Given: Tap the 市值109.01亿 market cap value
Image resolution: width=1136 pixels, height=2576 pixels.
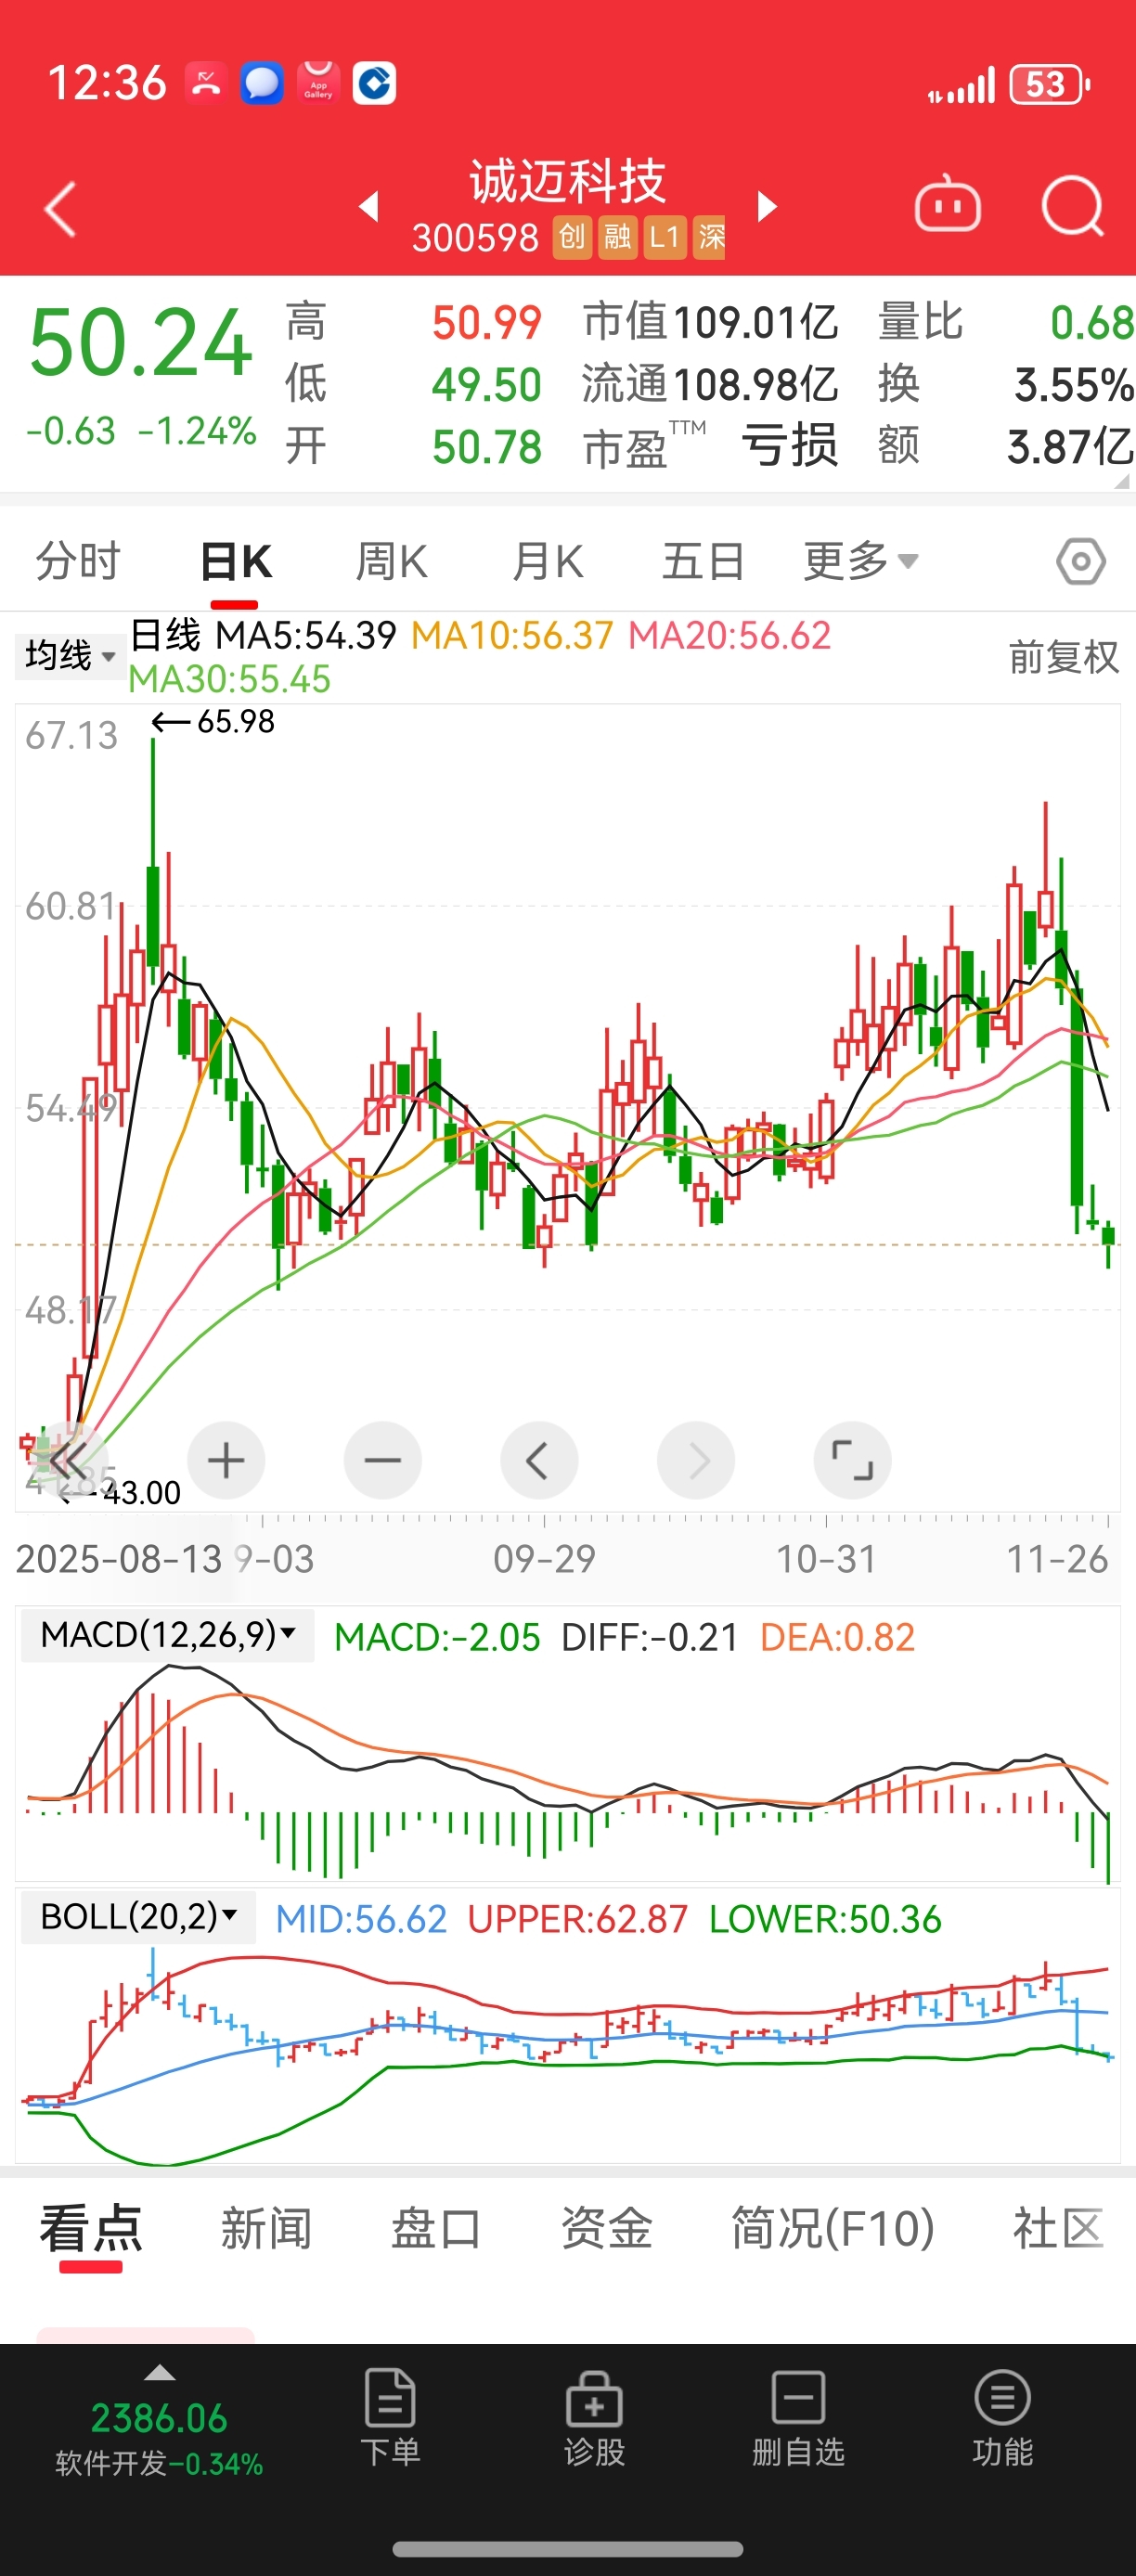Looking at the screenshot, I should 710,322.
